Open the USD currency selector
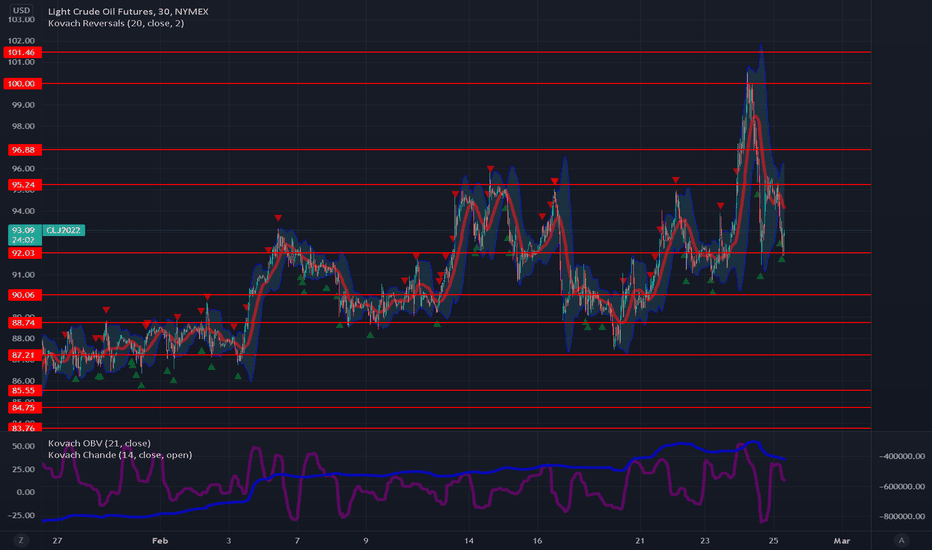The width and height of the screenshot is (932, 550). point(21,10)
